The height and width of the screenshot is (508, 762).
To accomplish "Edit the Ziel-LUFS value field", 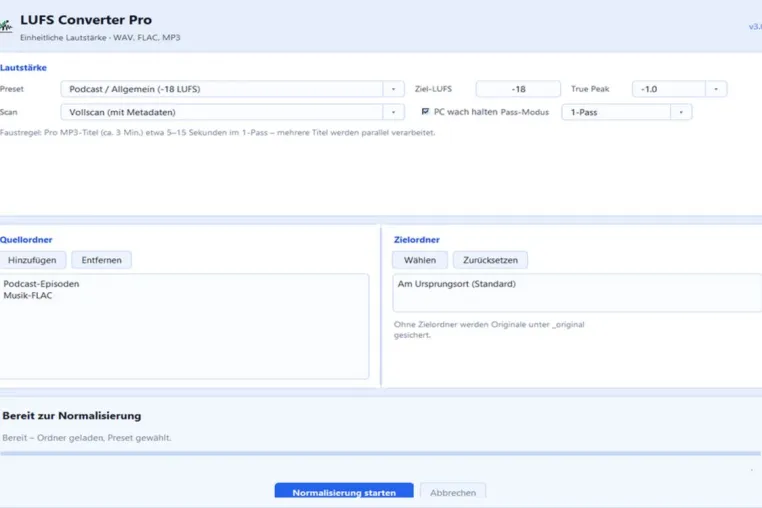I will [x=518, y=89].
